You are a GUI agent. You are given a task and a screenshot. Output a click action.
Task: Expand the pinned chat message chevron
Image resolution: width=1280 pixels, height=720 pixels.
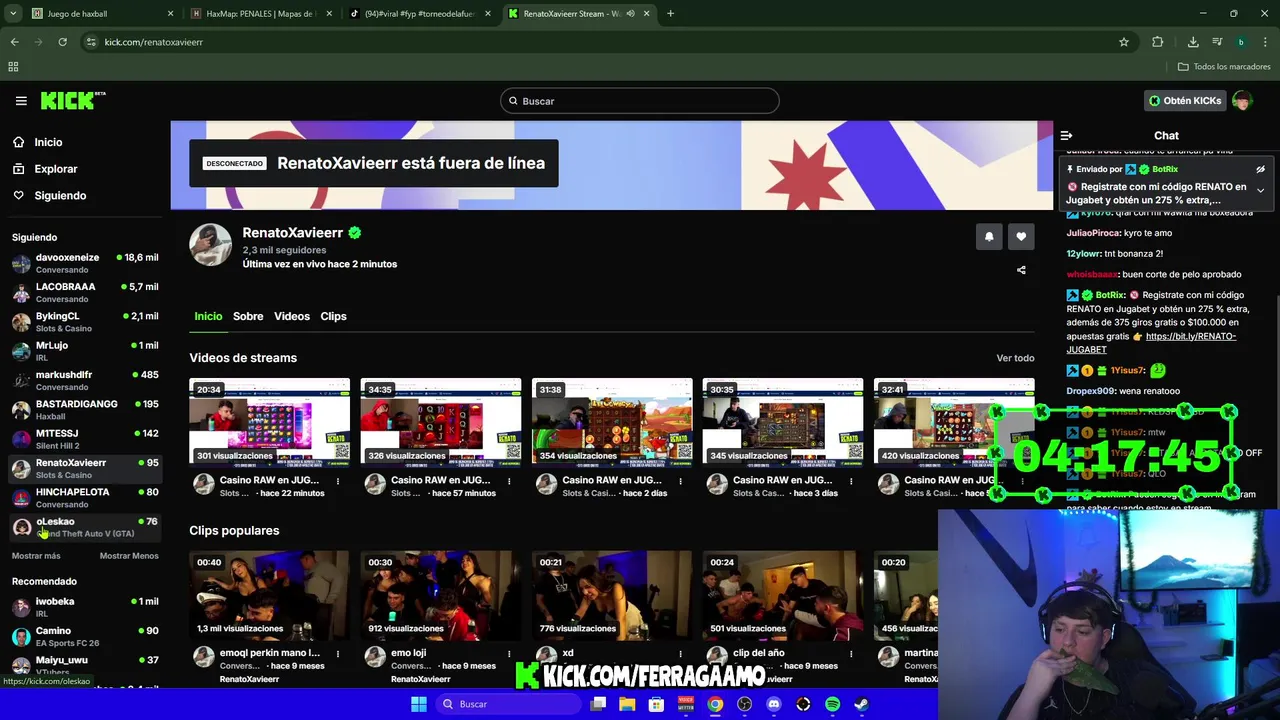tap(1260, 190)
